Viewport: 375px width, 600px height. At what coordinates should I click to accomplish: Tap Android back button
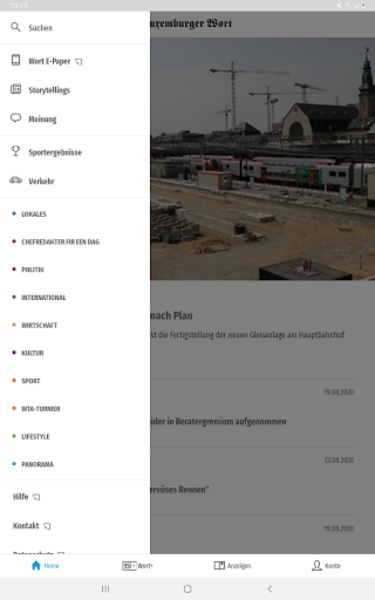[270, 589]
